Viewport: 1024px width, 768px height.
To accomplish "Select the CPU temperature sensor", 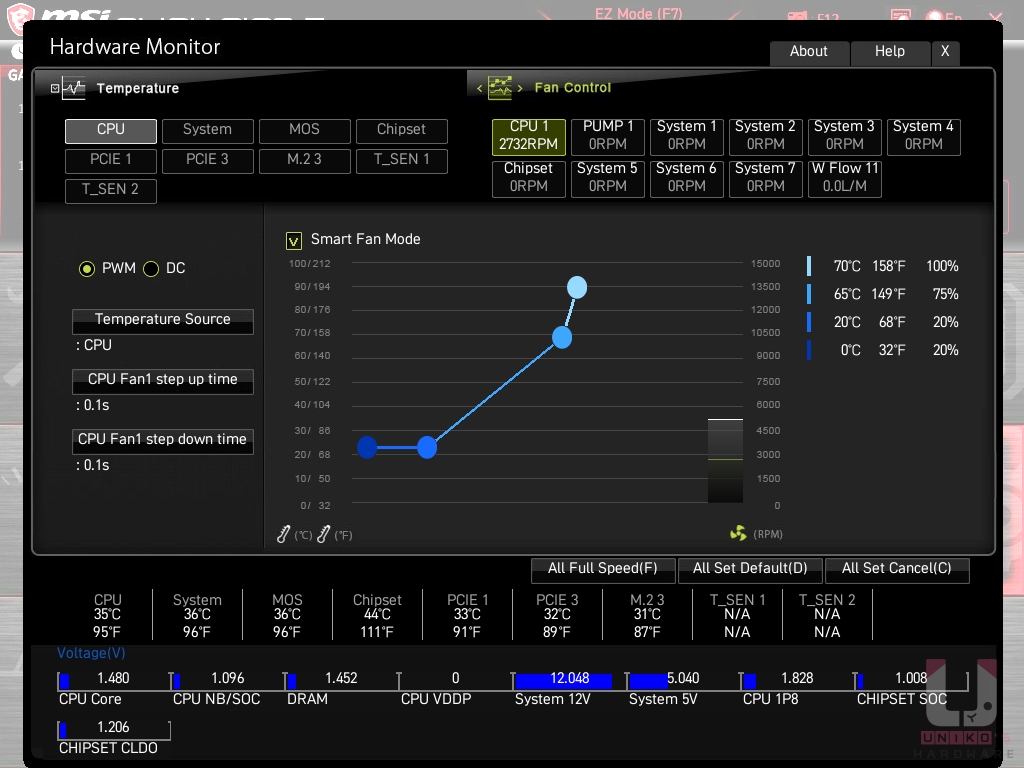I will [x=111, y=131].
